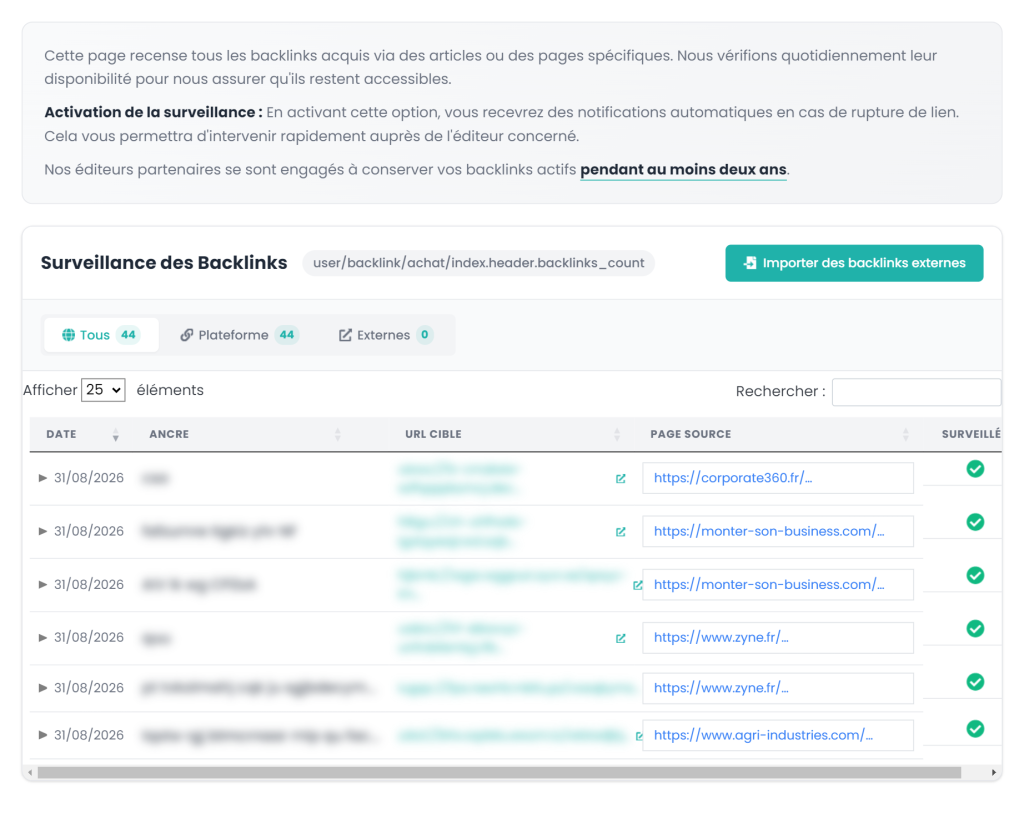Open first https://www.zyne.fr/ source link
1024x824 pixels.
[721, 638]
